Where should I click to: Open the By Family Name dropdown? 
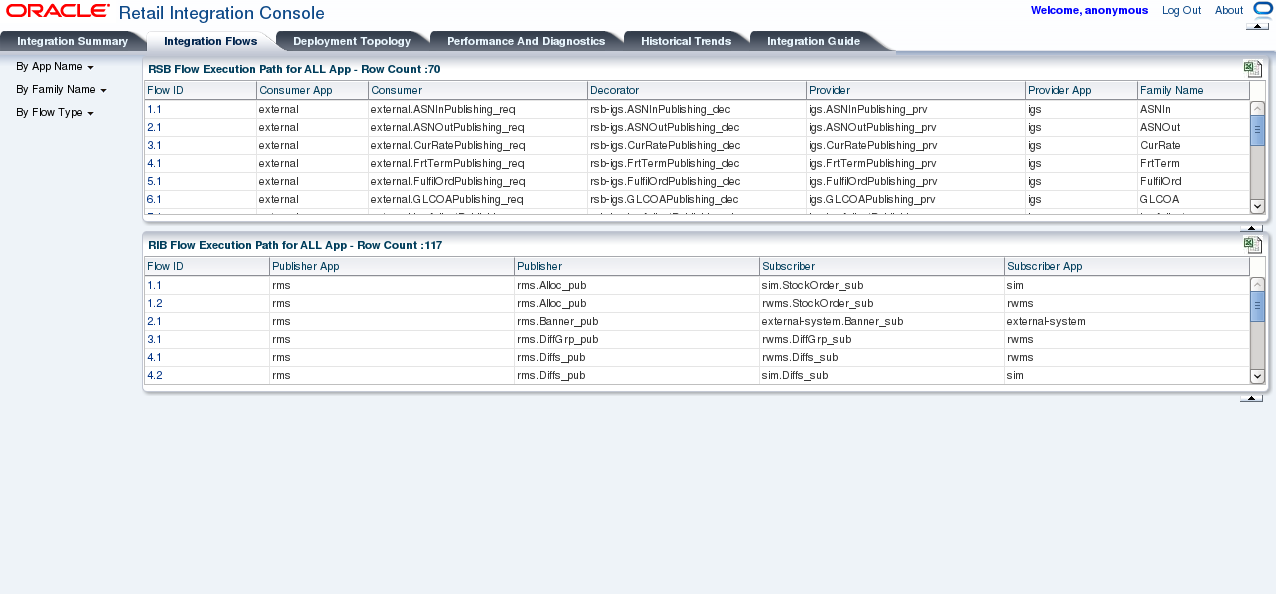61,90
